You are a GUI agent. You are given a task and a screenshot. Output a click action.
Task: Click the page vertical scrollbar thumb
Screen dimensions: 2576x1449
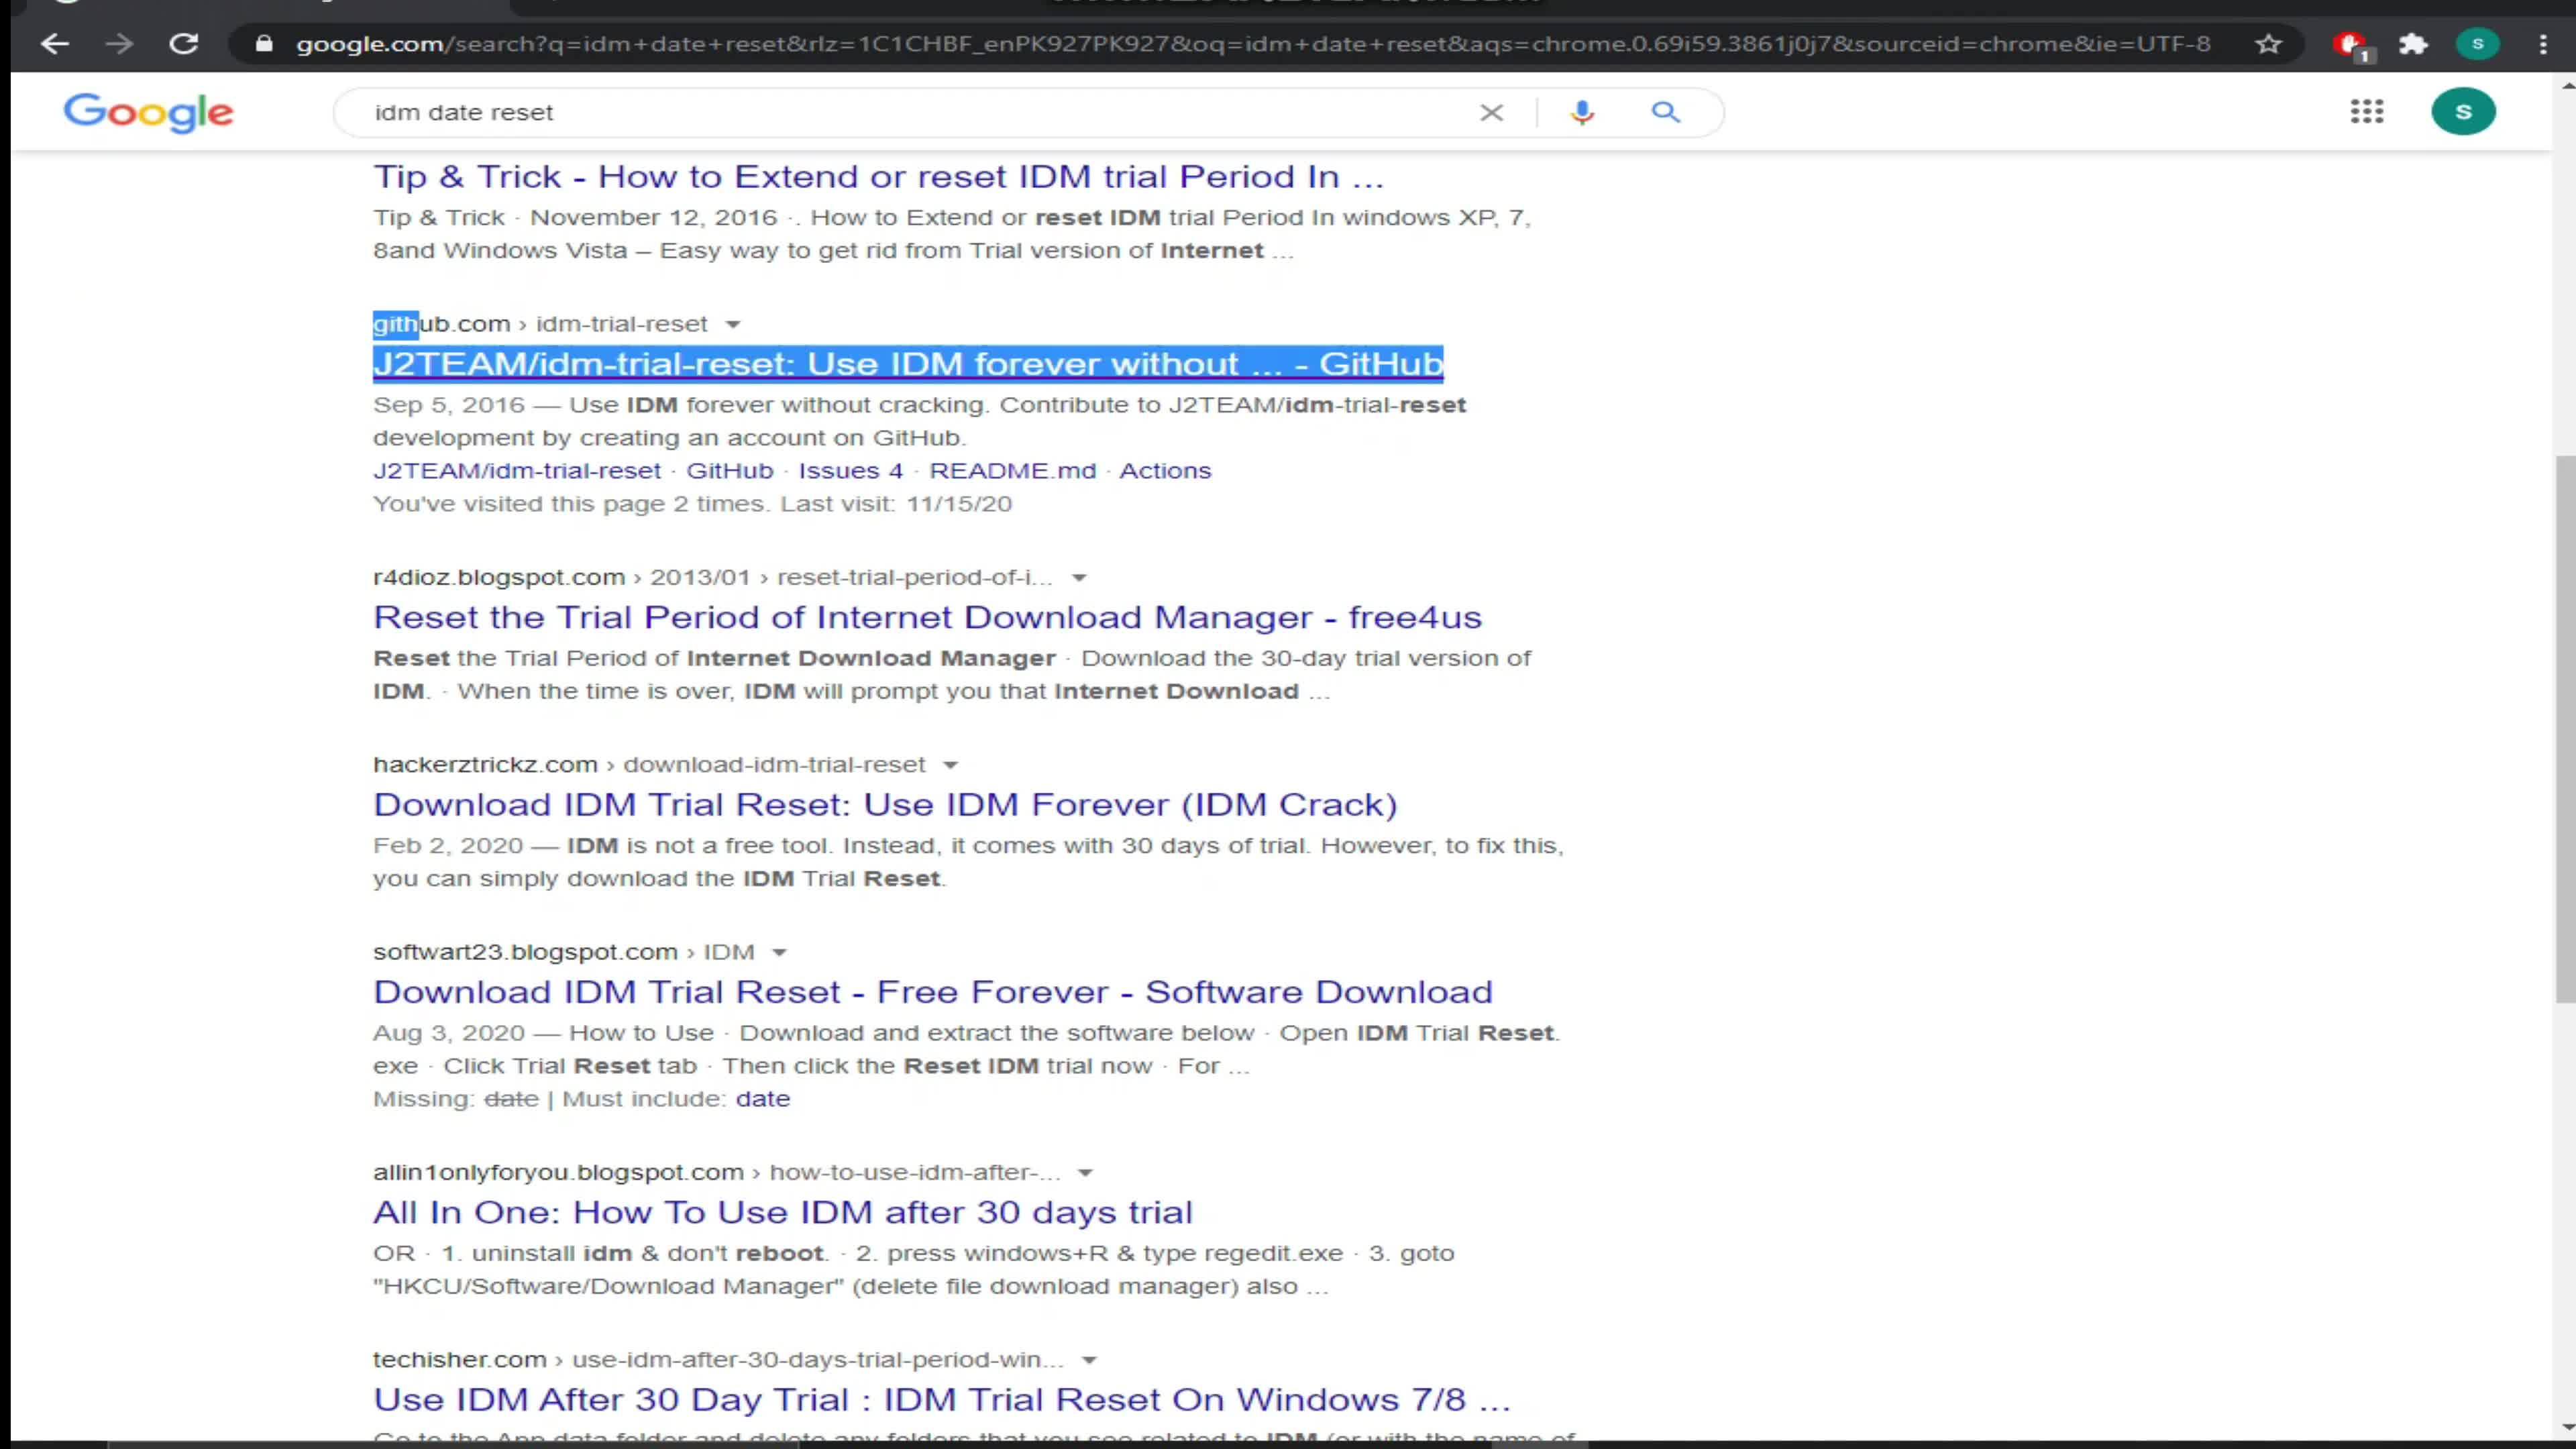point(2566,728)
